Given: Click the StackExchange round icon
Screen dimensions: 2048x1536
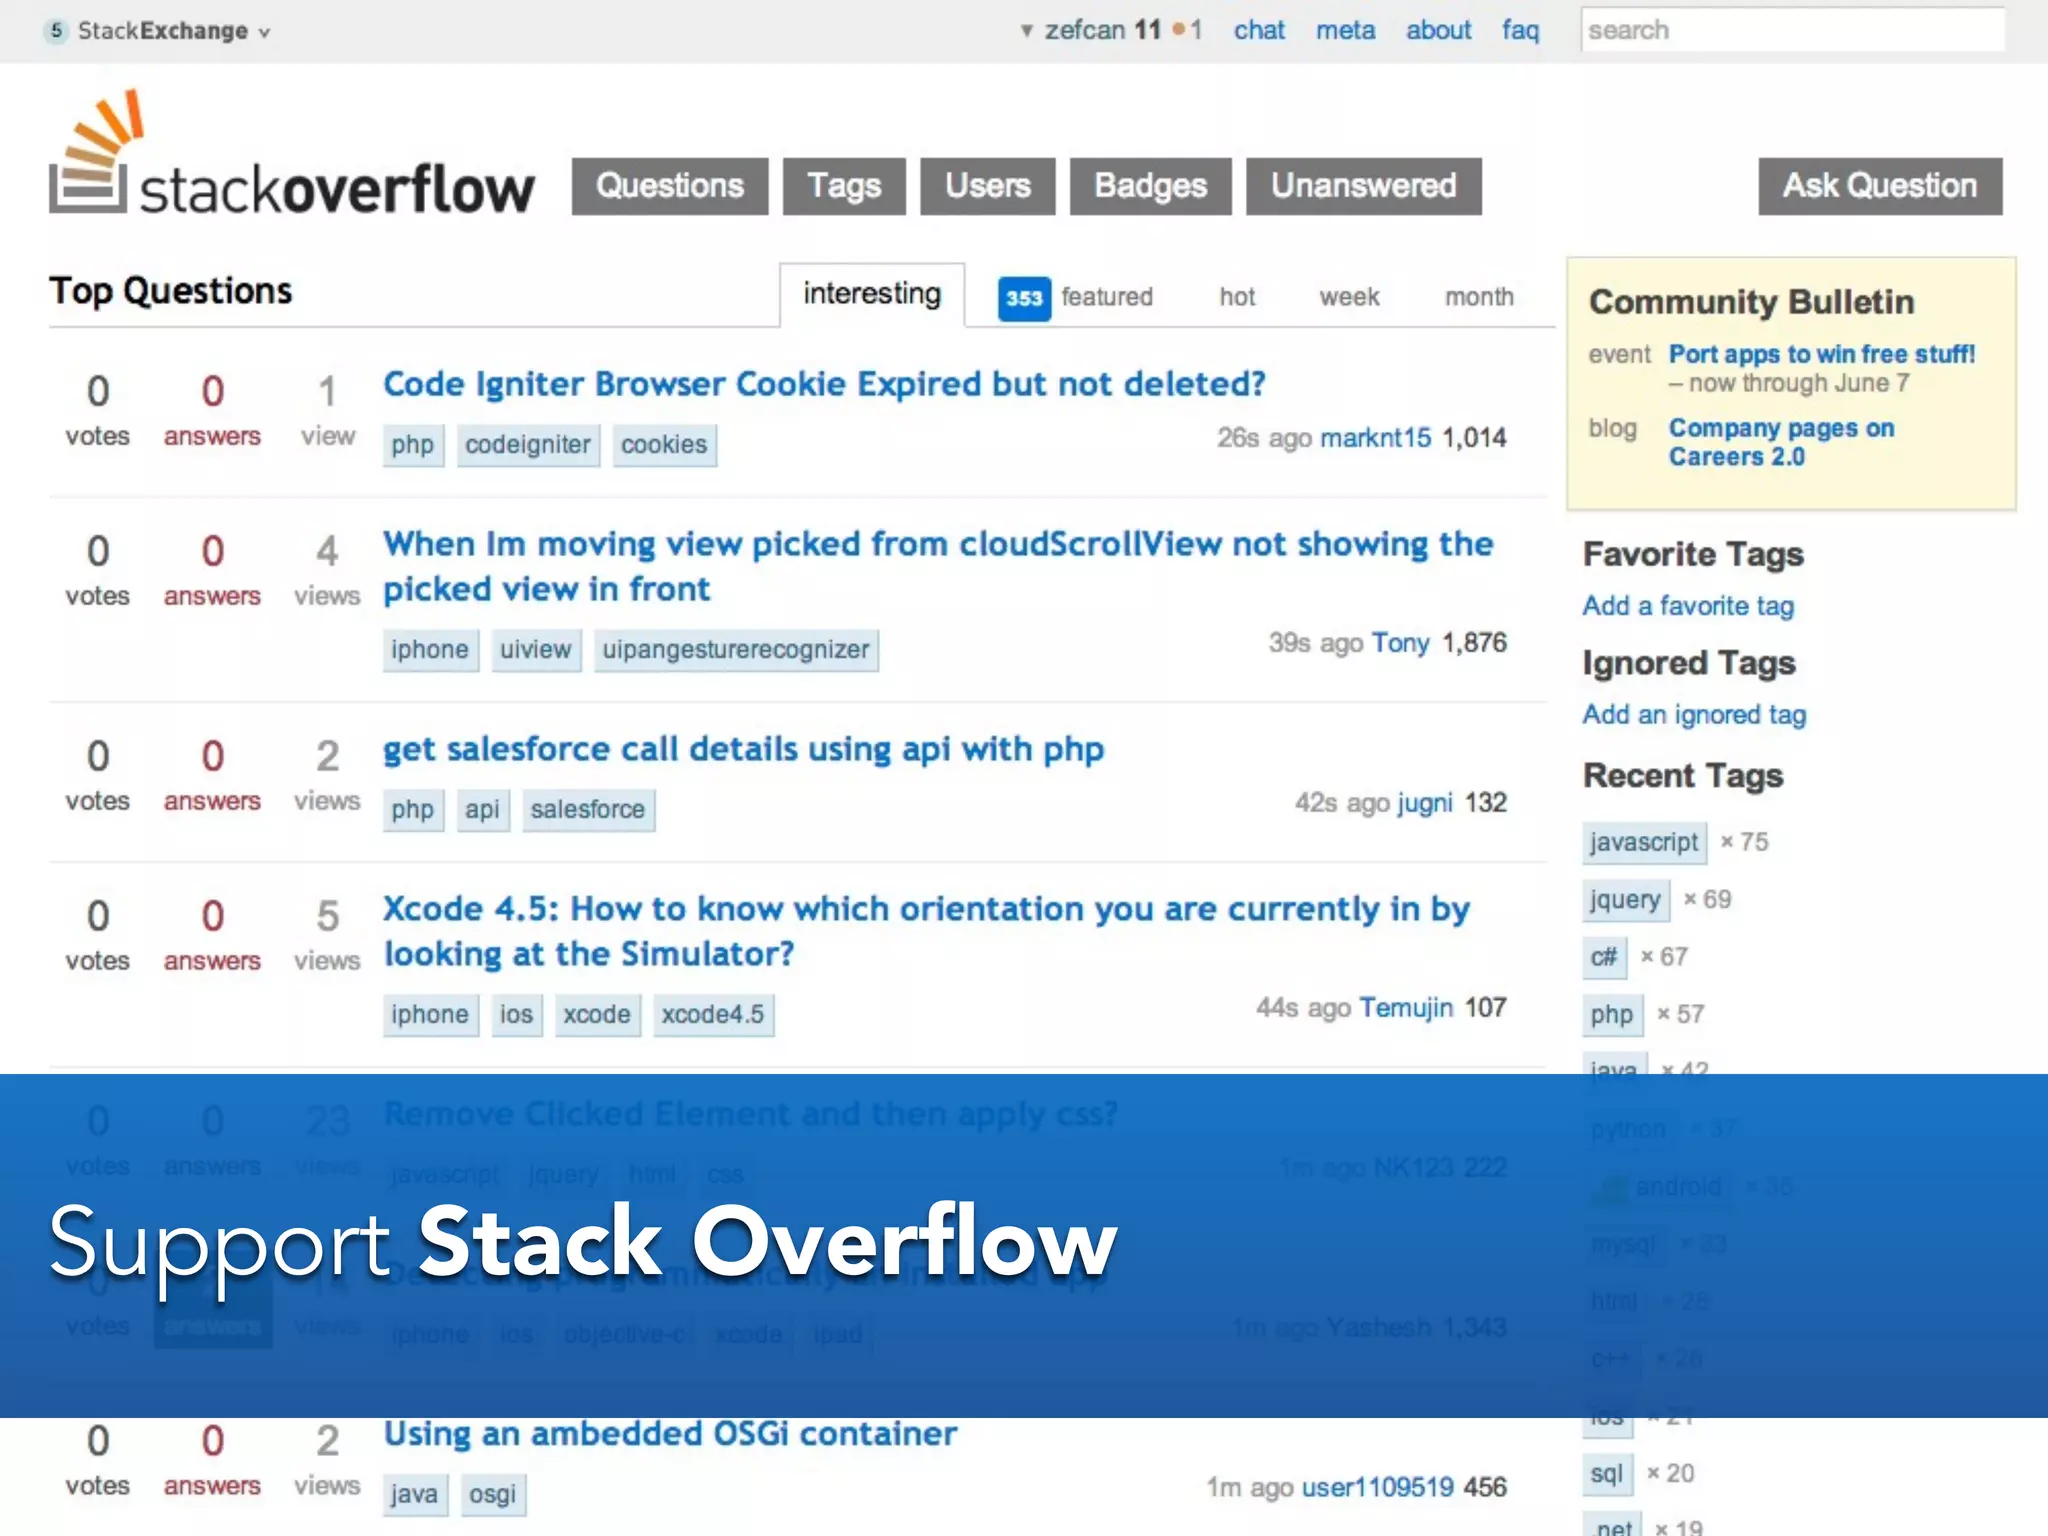Looking at the screenshot, I should pyautogui.click(x=56, y=31).
